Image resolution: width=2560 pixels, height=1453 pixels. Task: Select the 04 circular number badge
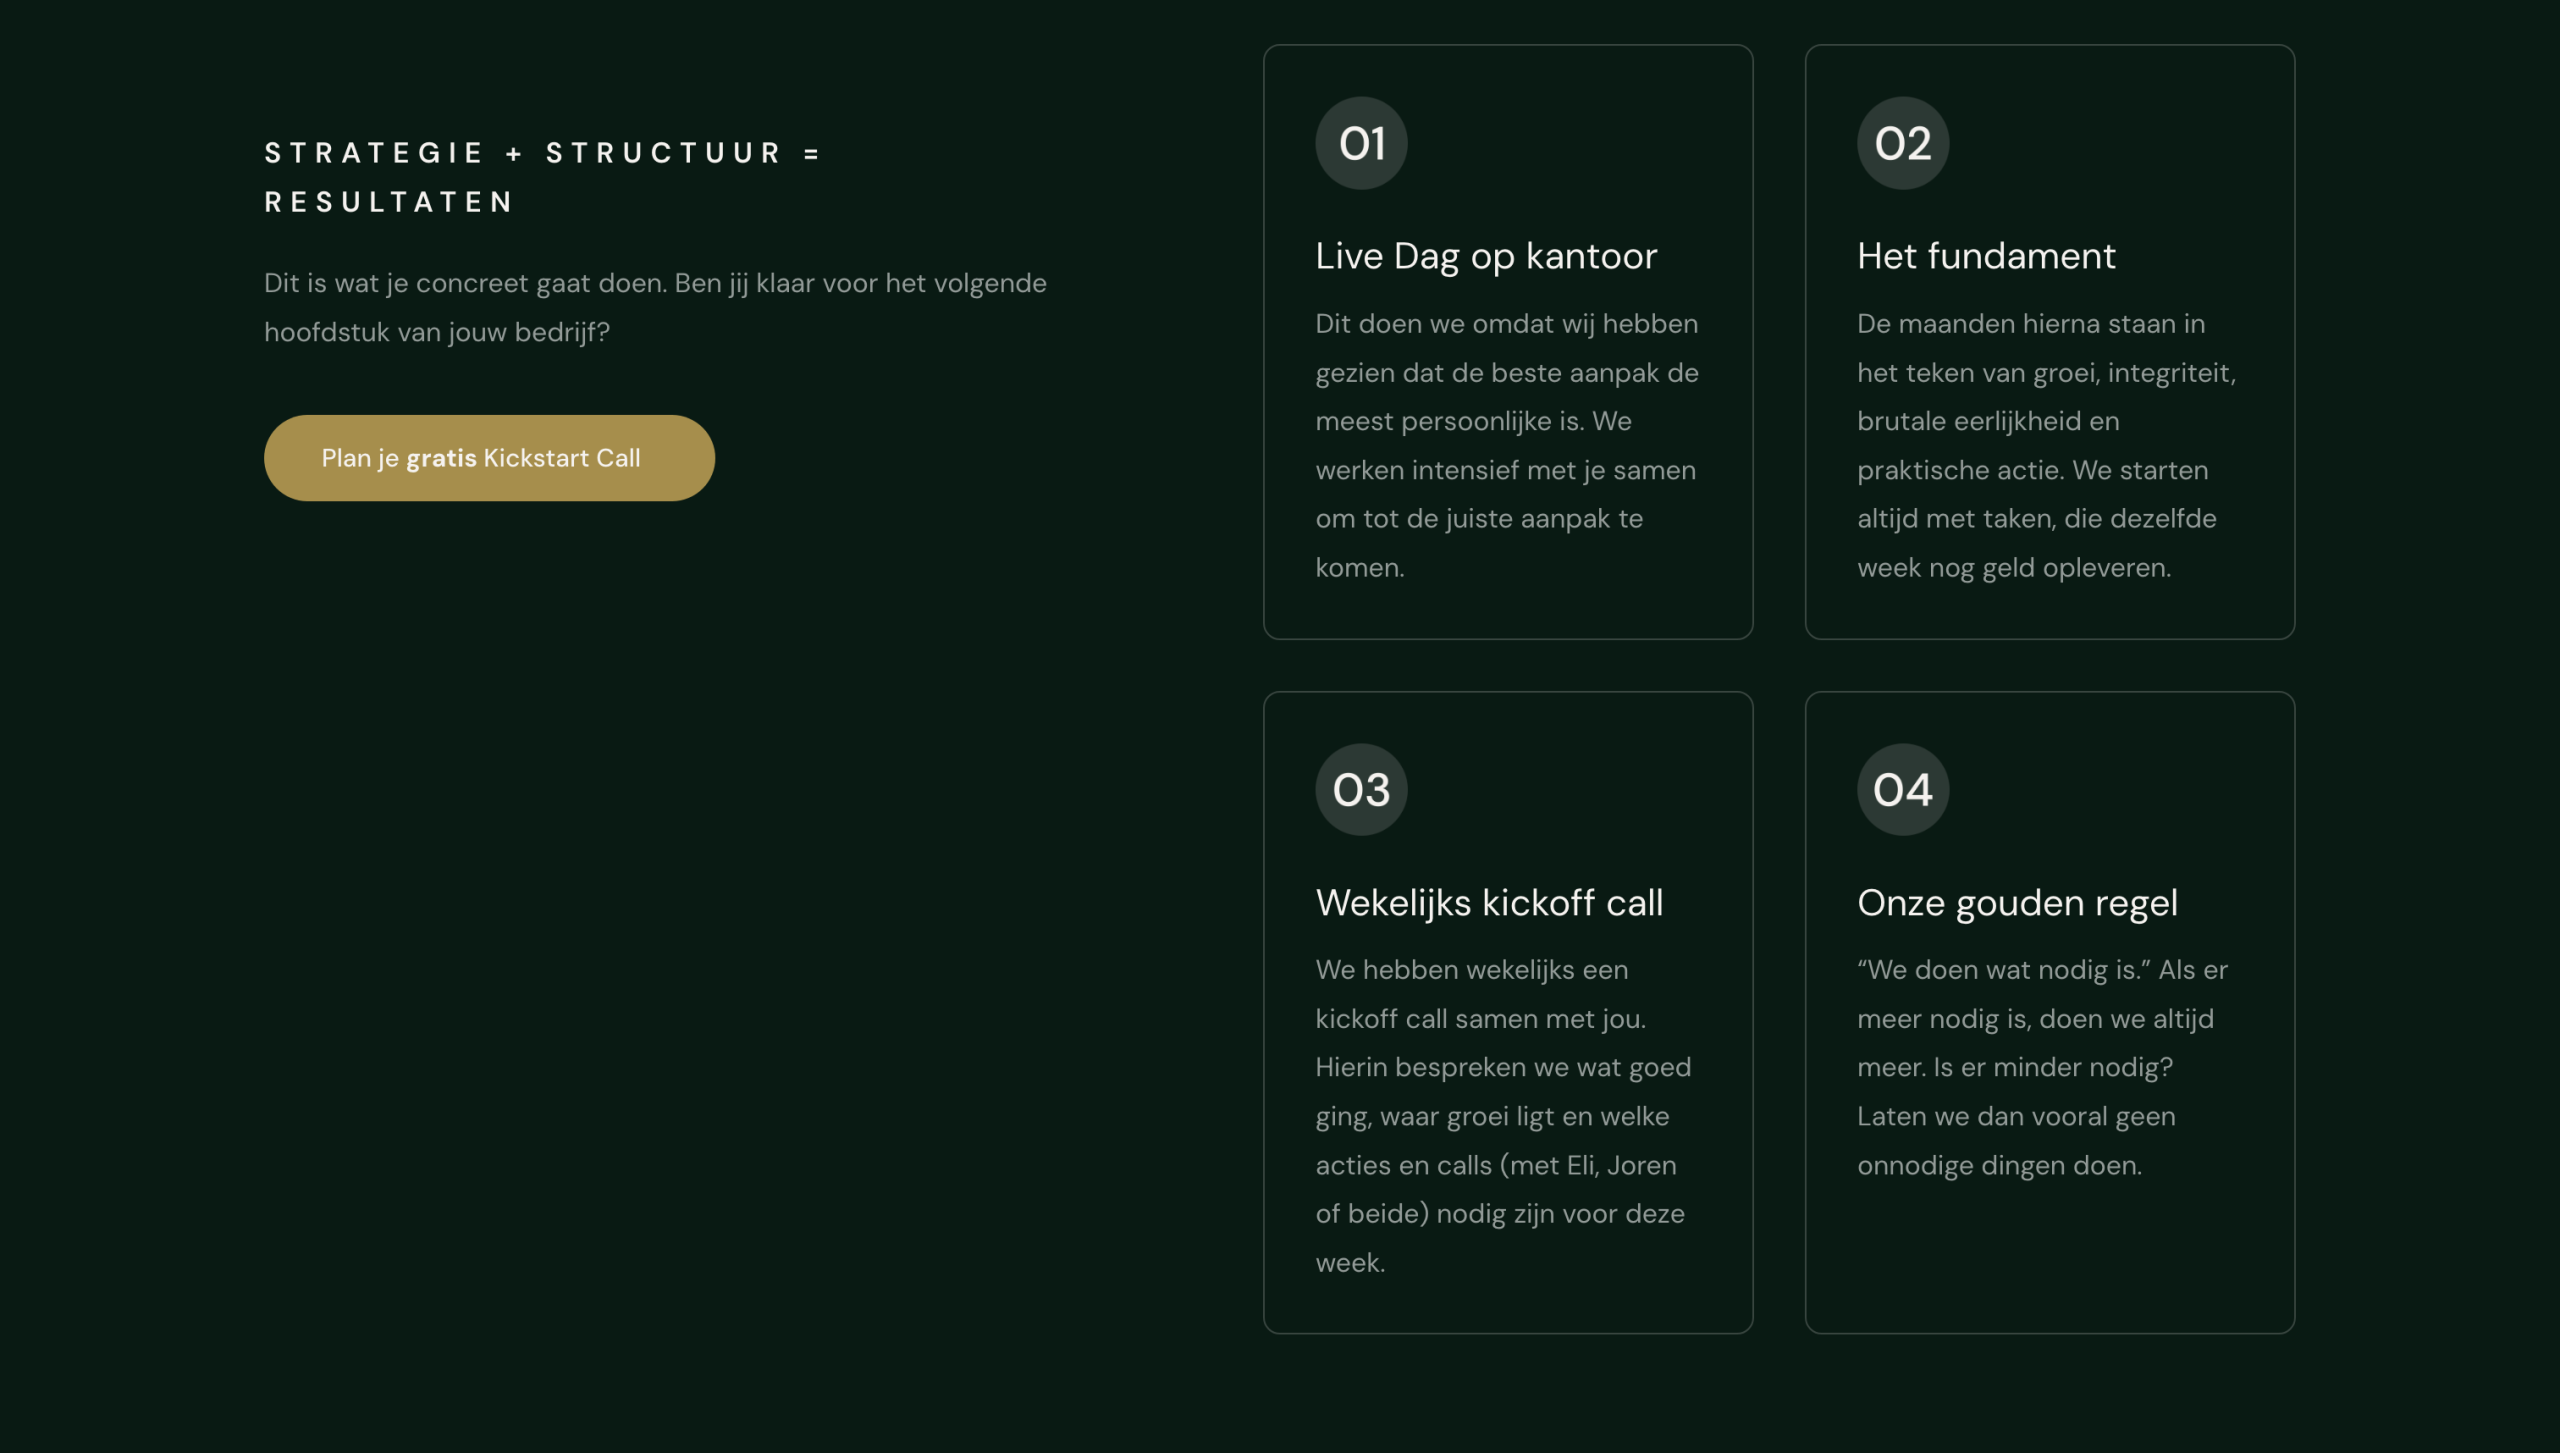[1902, 790]
